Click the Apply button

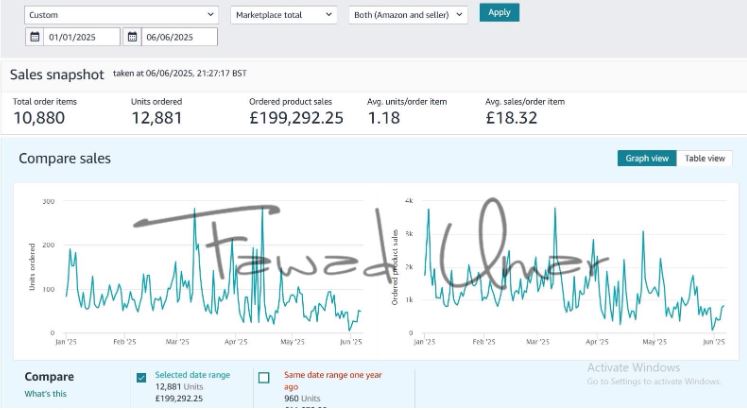pos(499,13)
